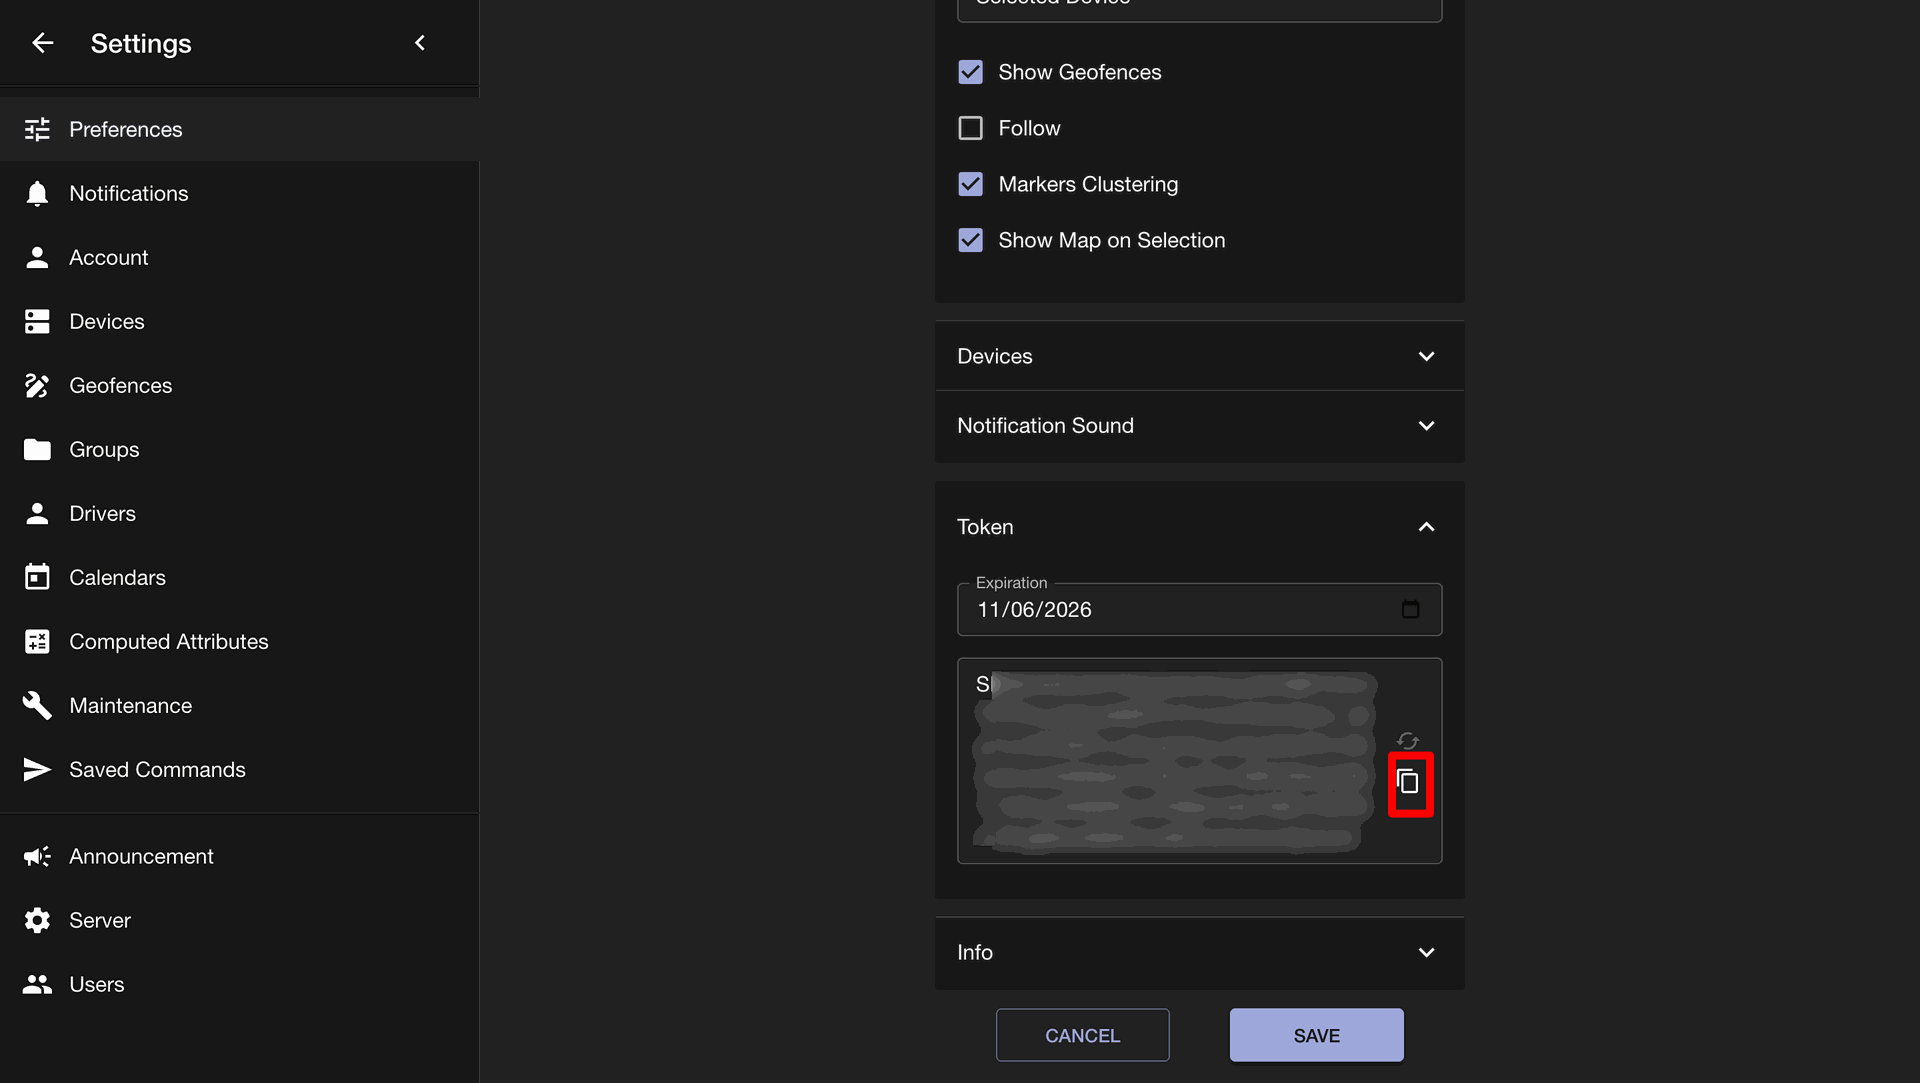This screenshot has width=1920, height=1083.
Task: Click the Drivers person icon
Action: pos(37,513)
